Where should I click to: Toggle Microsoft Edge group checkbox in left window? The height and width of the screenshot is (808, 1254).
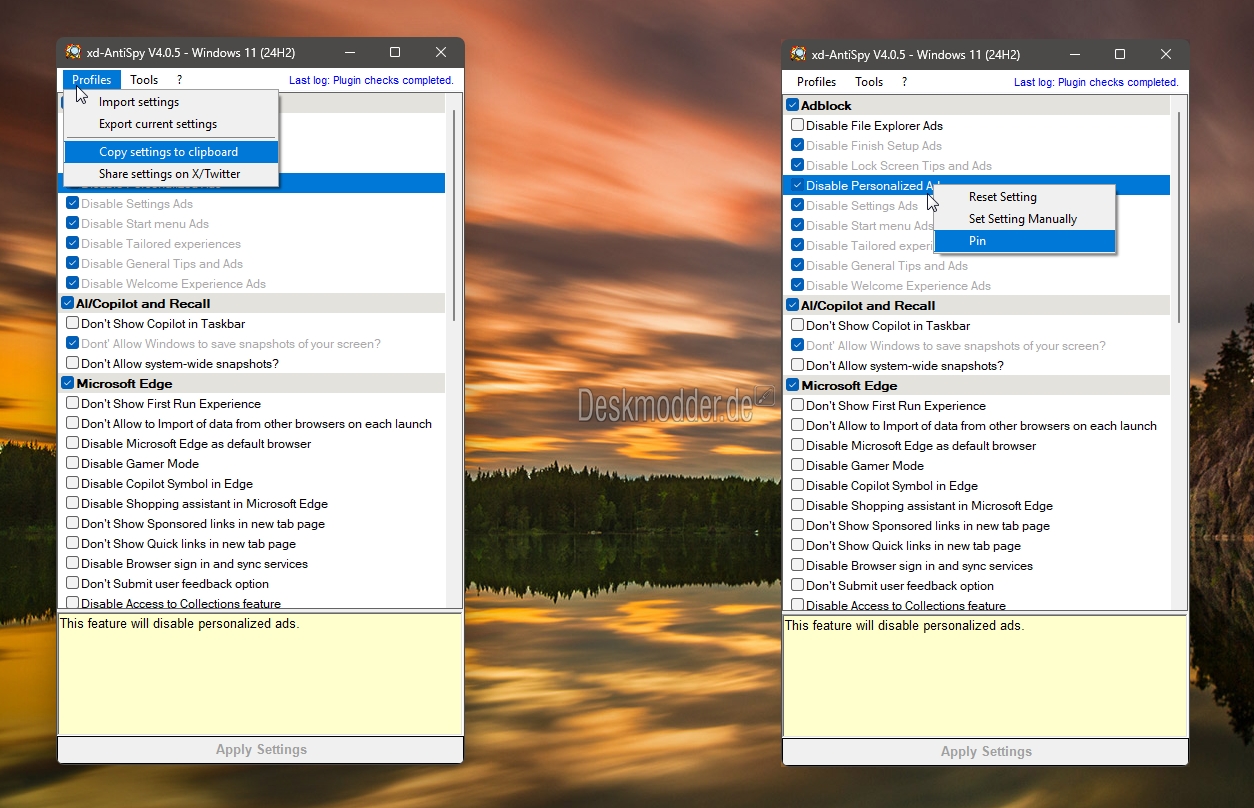tap(67, 384)
